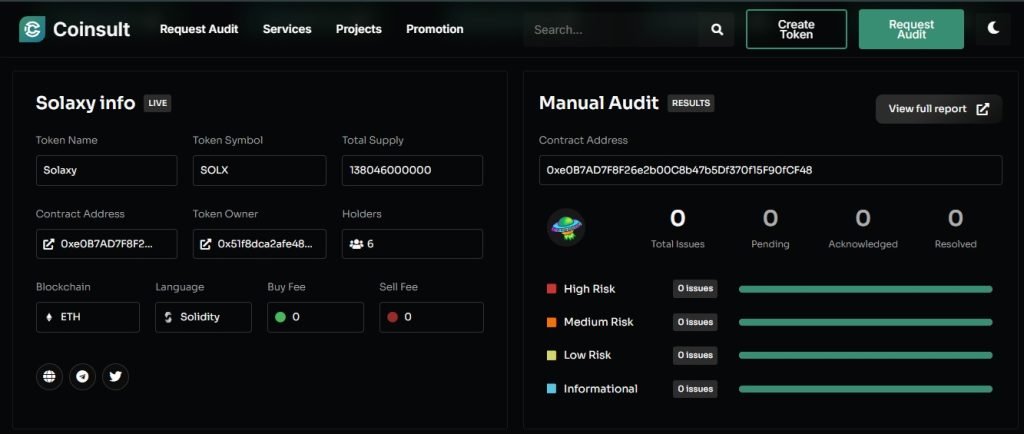Click the holders people icon
The height and width of the screenshot is (434, 1024).
click(356, 244)
